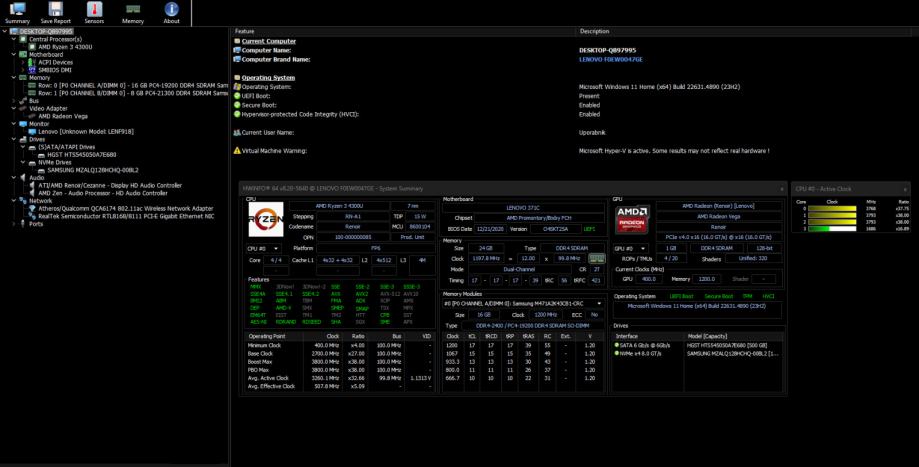
Task: Click the Save Report floppy icon
Action: pyautogui.click(x=55, y=12)
